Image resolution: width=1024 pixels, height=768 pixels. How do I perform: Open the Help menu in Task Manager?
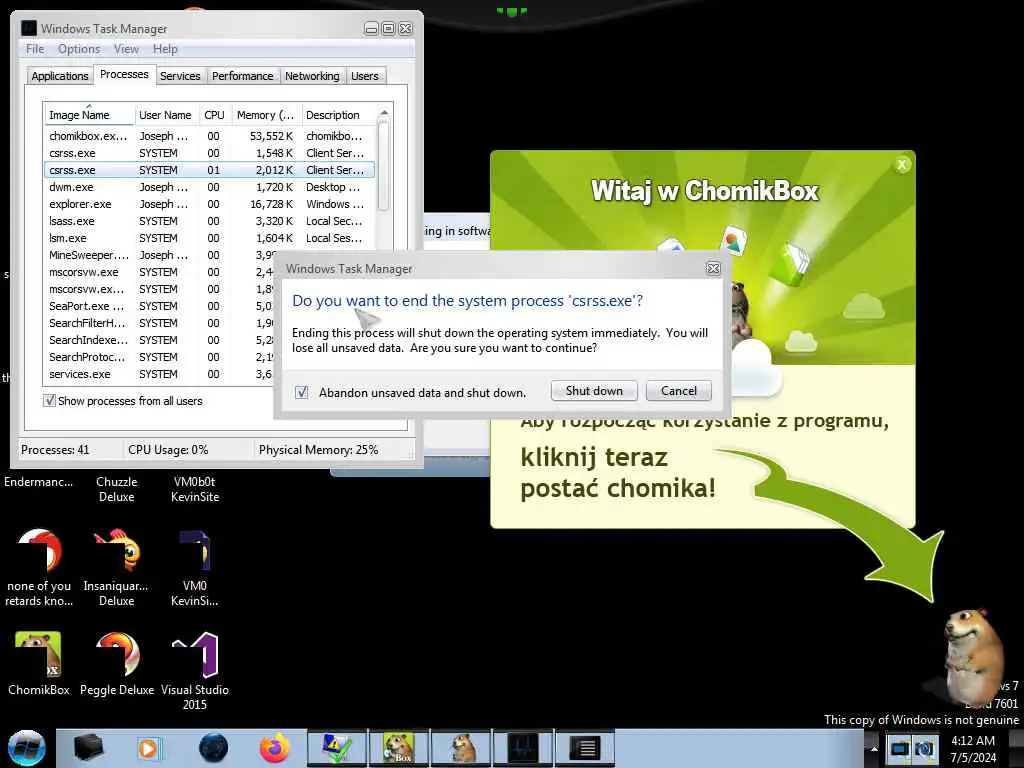[165, 49]
